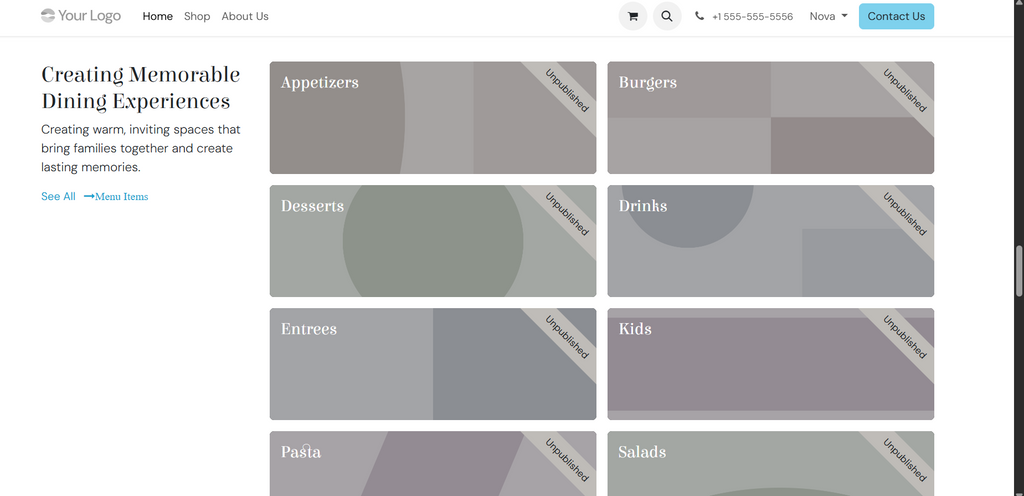This screenshot has width=1024, height=496.
Task: Open the Salads category card
Action: tap(771, 463)
